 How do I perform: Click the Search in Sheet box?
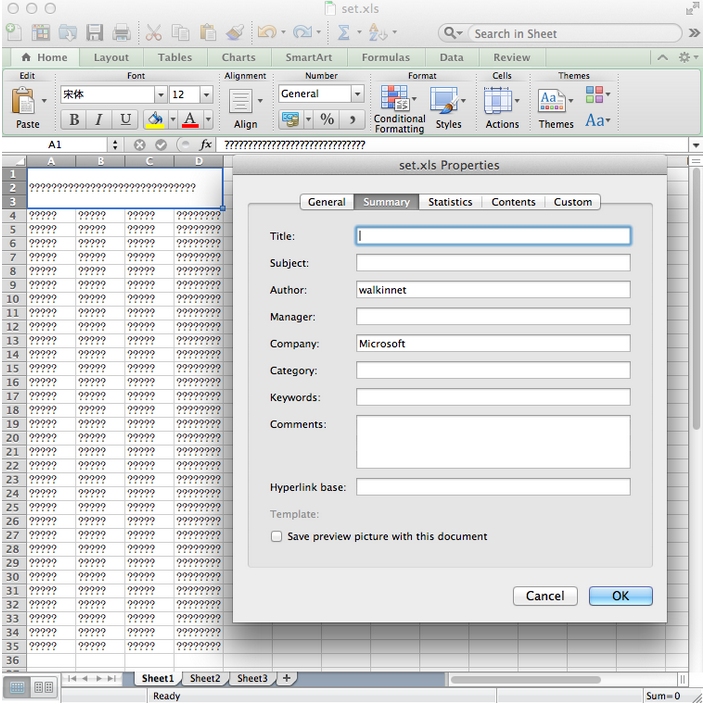point(575,34)
